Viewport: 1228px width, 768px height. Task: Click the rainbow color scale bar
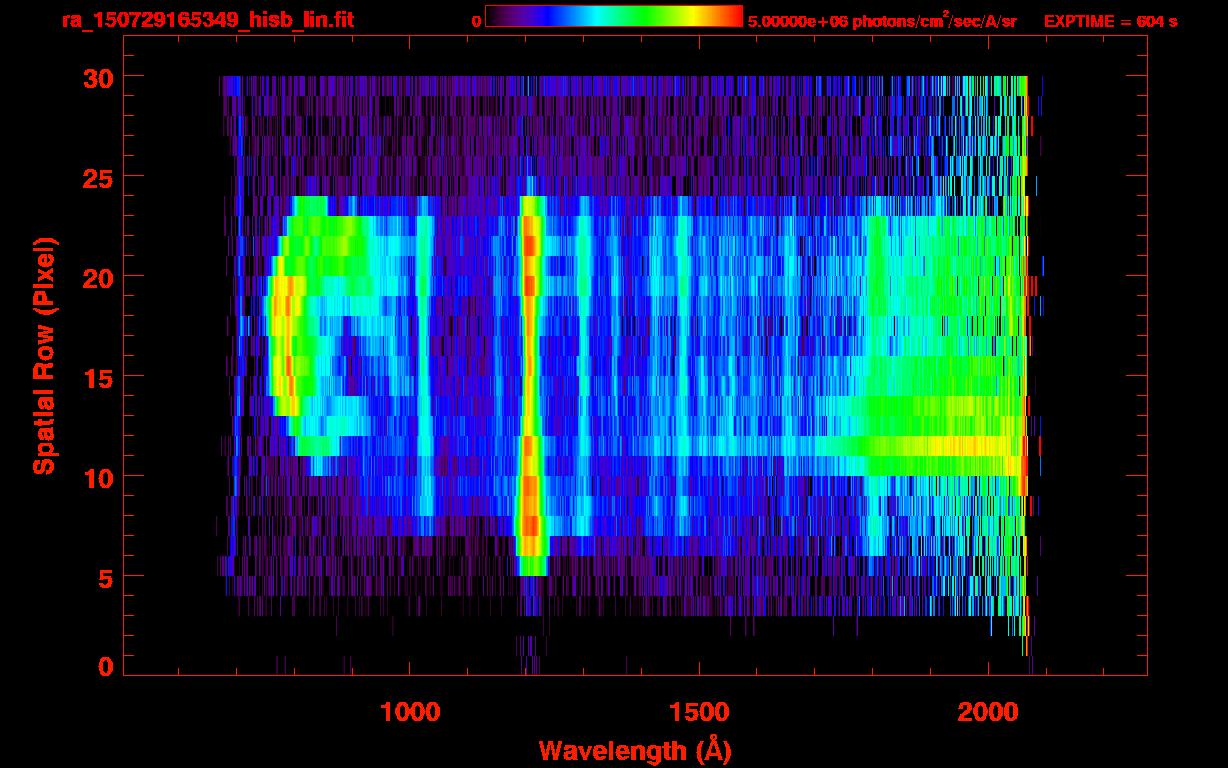point(613,16)
